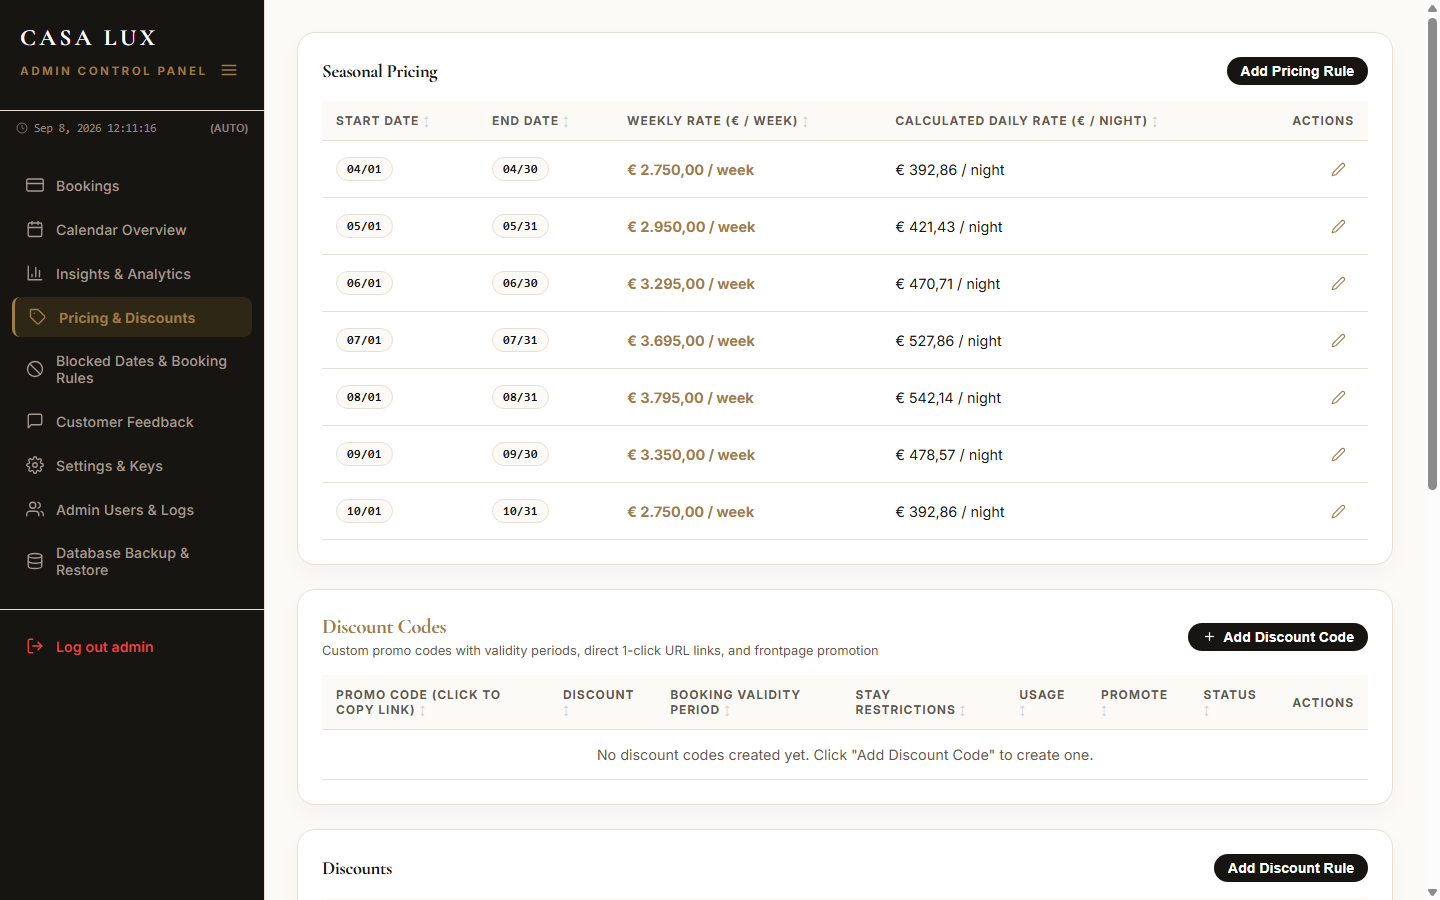Click the Pricing & Discounts tag icon
Image resolution: width=1440 pixels, height=900 pixels.
(38, 317)
